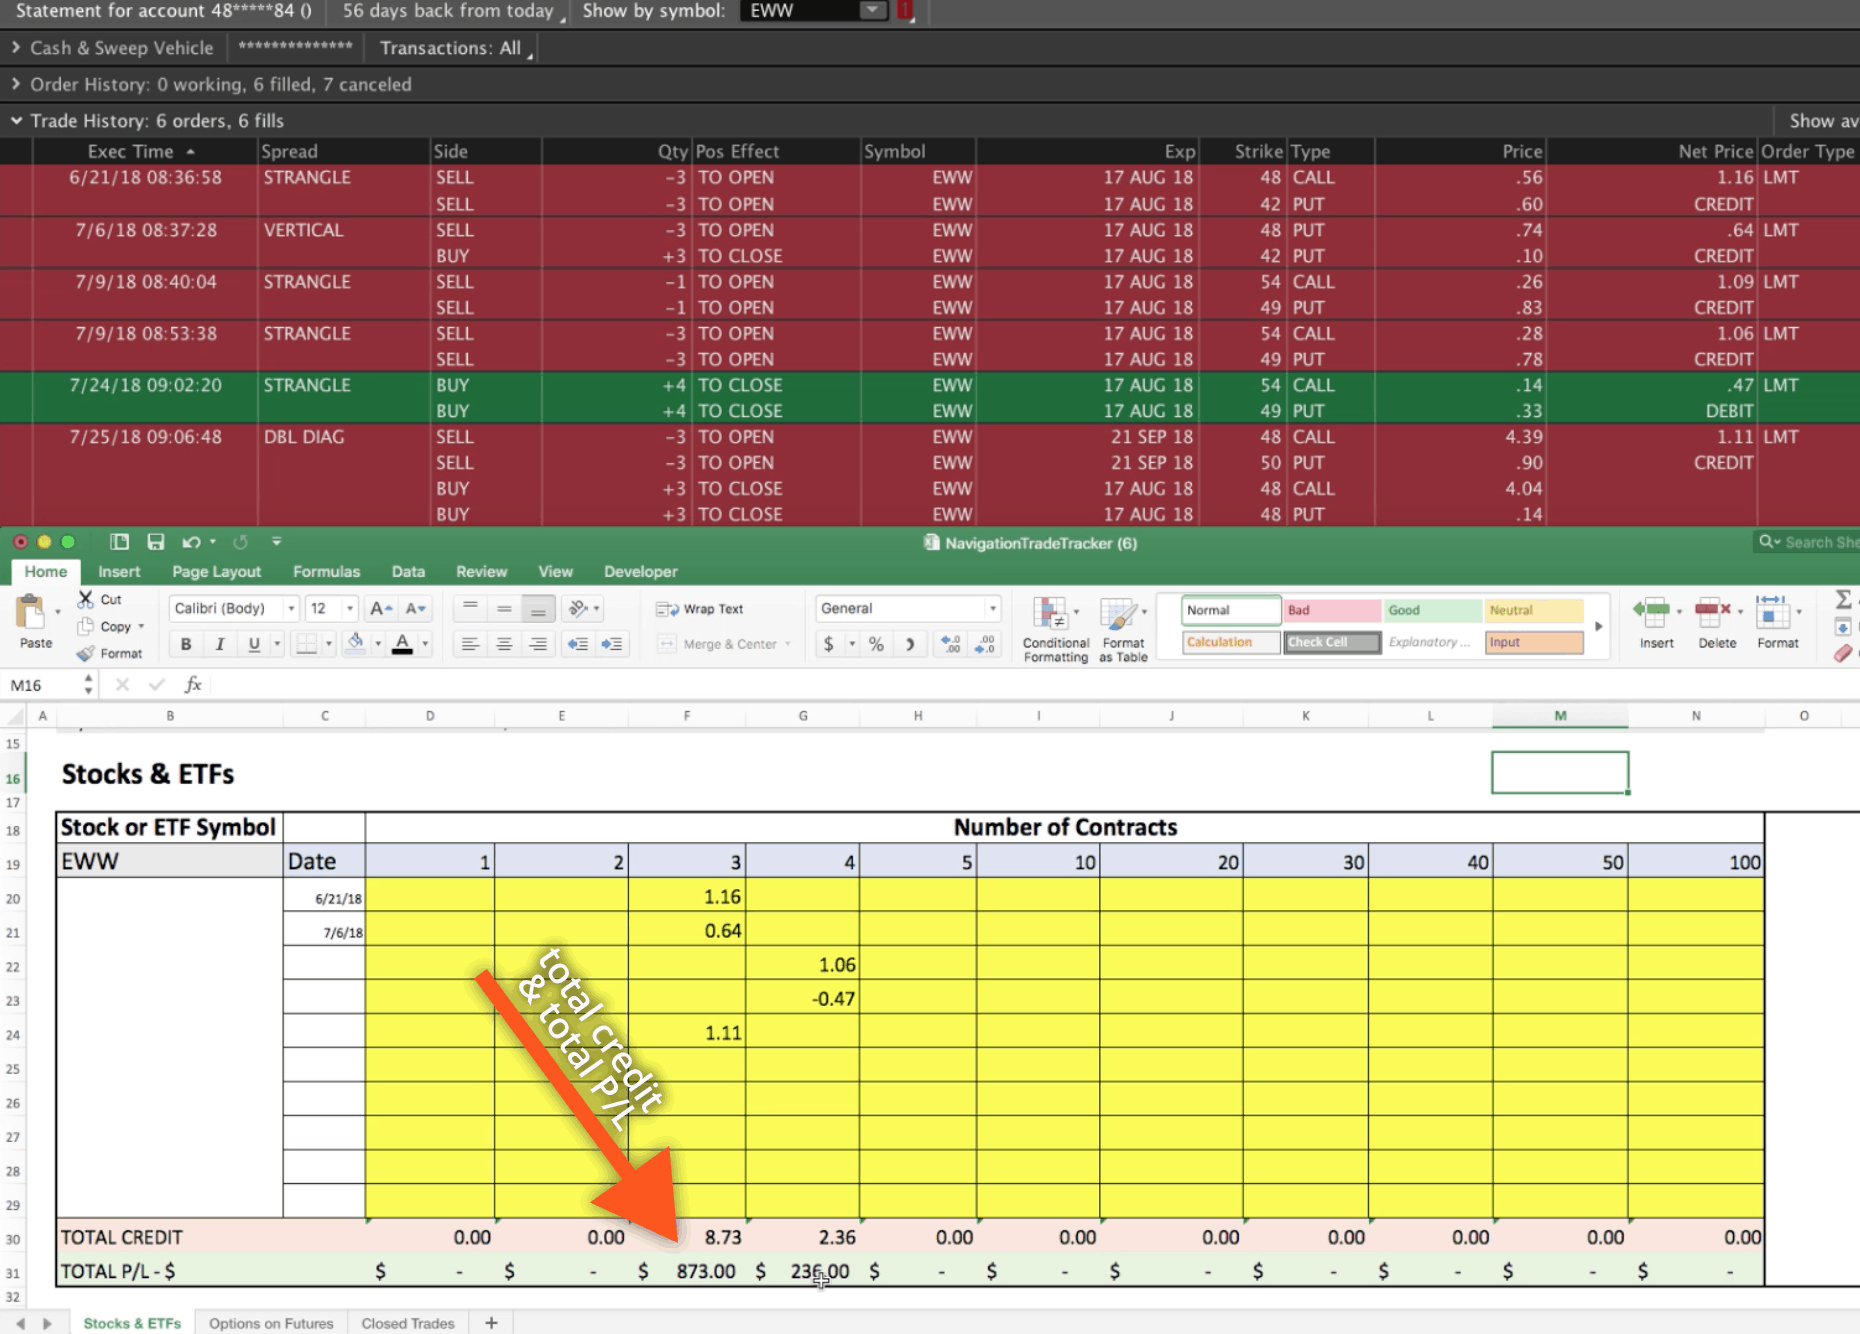Click the Search Sheet field
This screenshot has height=1334, width=1860.
(x=1808, y=542)
